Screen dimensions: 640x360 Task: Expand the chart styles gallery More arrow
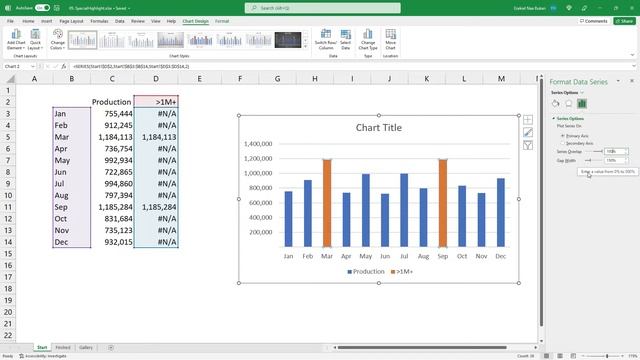tap(305, 47)
